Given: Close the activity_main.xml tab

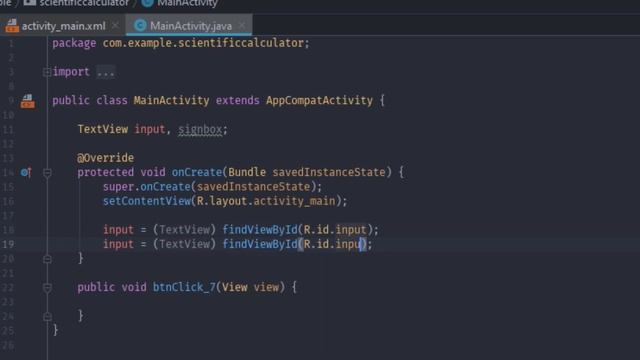Looking at the screenshot, I should [116, 26].
